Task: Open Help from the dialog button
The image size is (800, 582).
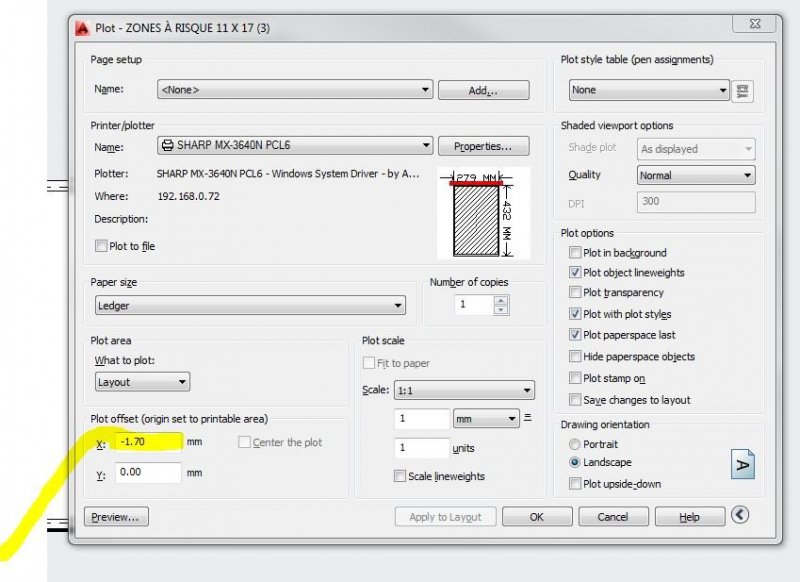Action: coord(690,517)
